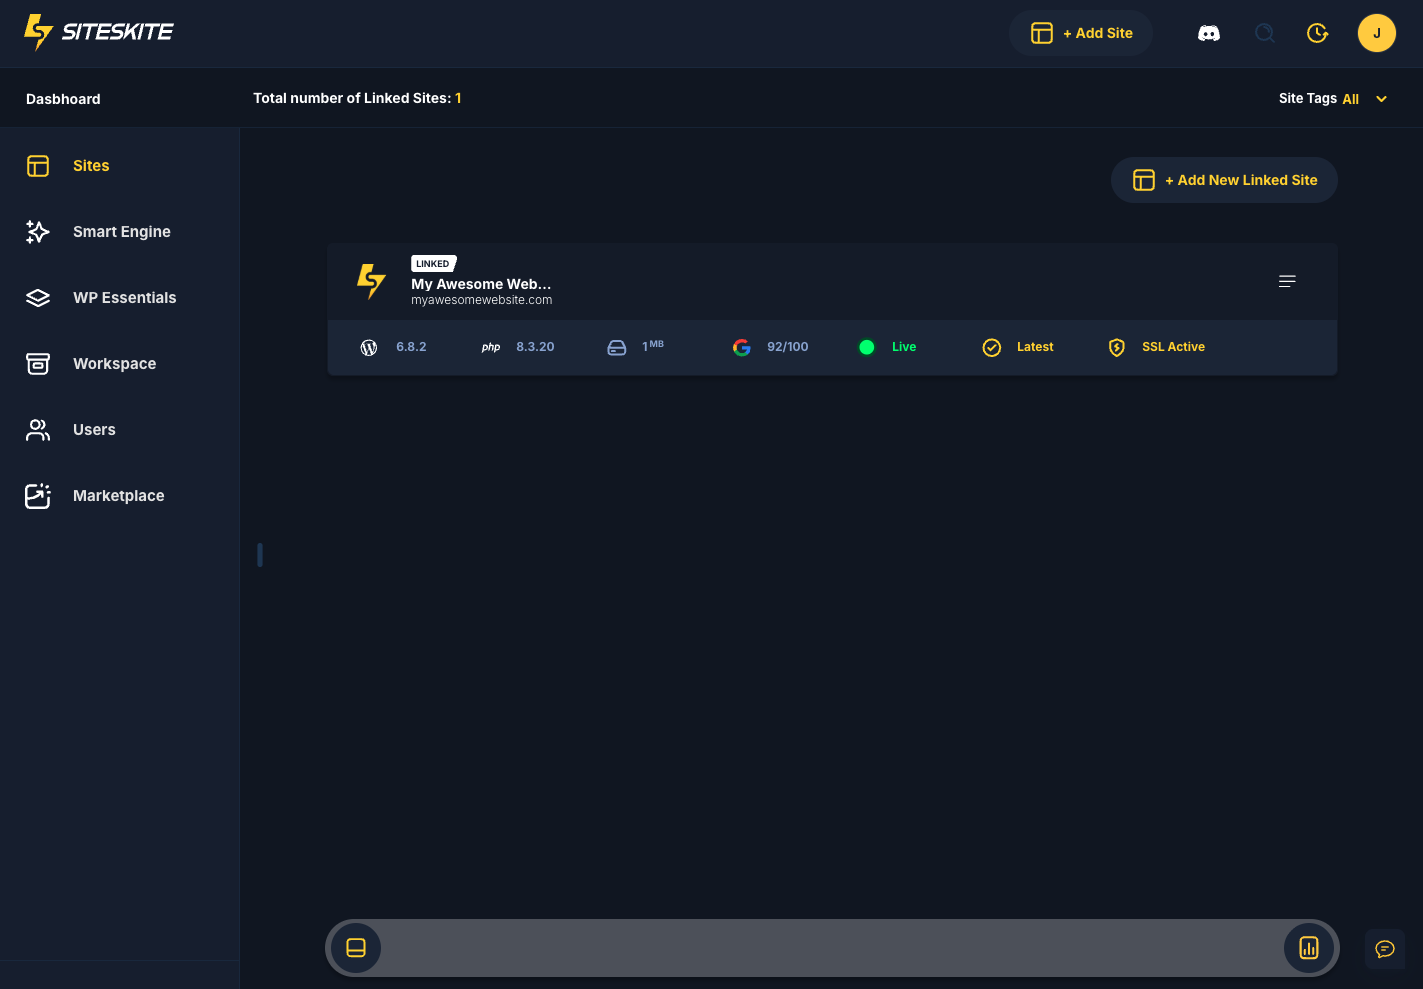Viewport: 1423px width, 989px height.
Task: Open the Discord icon in header
Action: (1208, 34)
